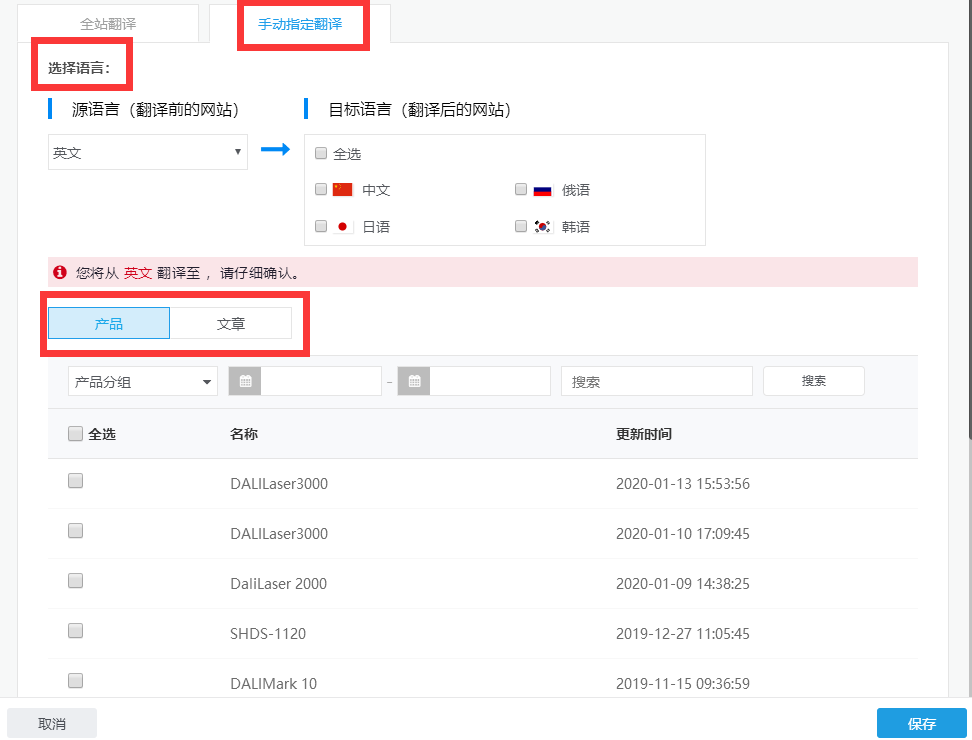Switch to the 文章 tab
Viewport: 972px width, 740px height.
click(x=231, y=324)
